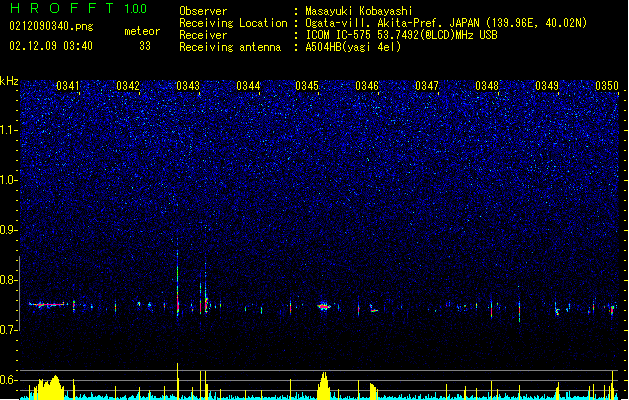Click observer name Masayuki Kobayashi
629x400 pixels.
[x=359, y=11]
